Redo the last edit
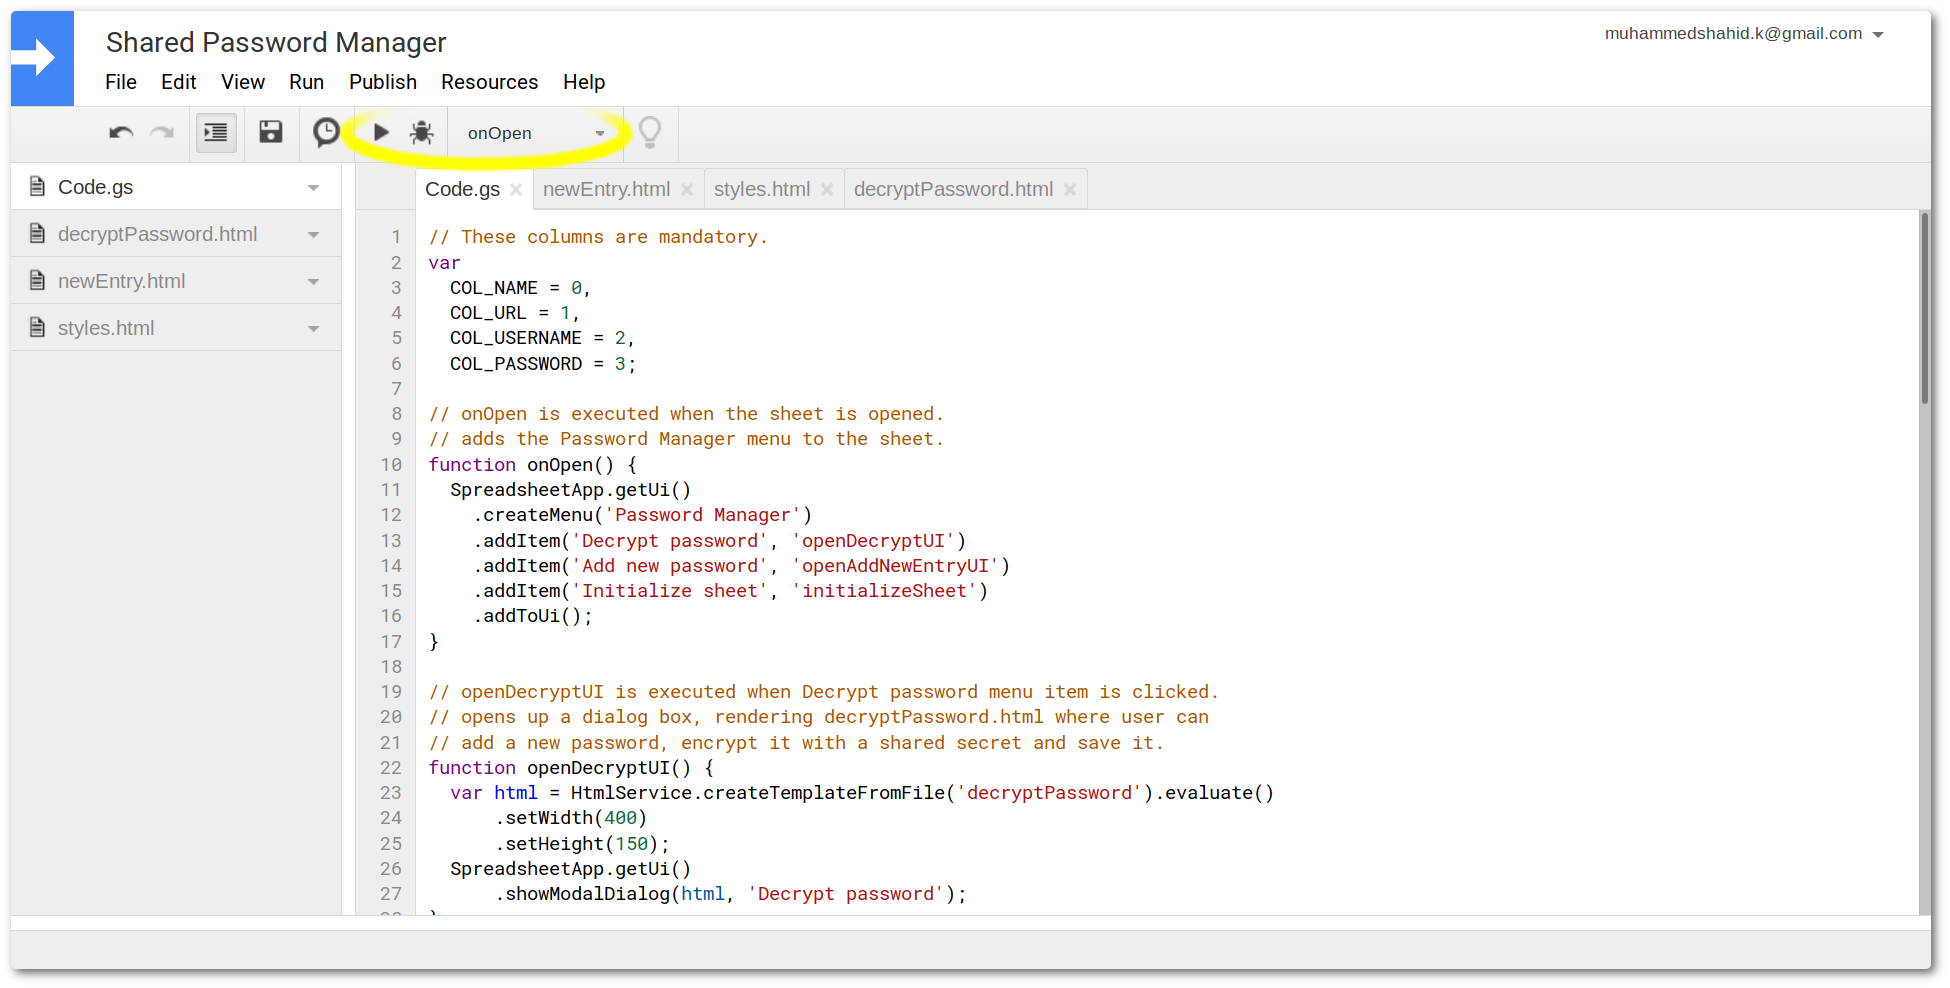 [x=162, y=133]
